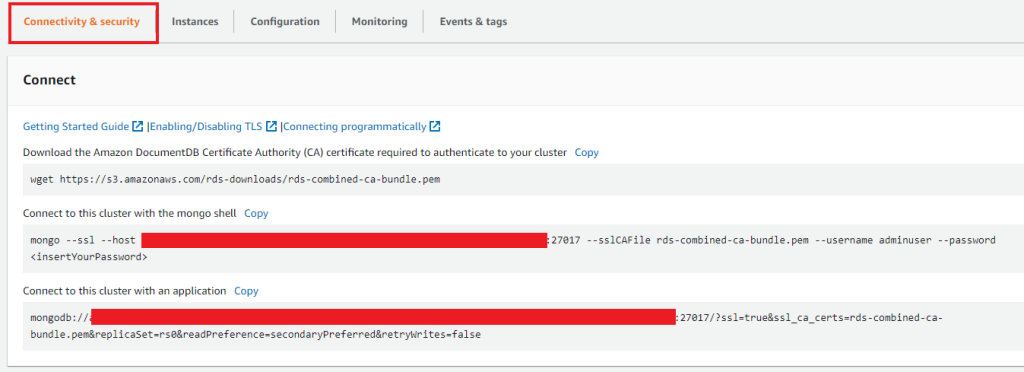Screen dimensions: 1024x372
Task: Copy the mongo shell connection command
Action: point(256,213)
